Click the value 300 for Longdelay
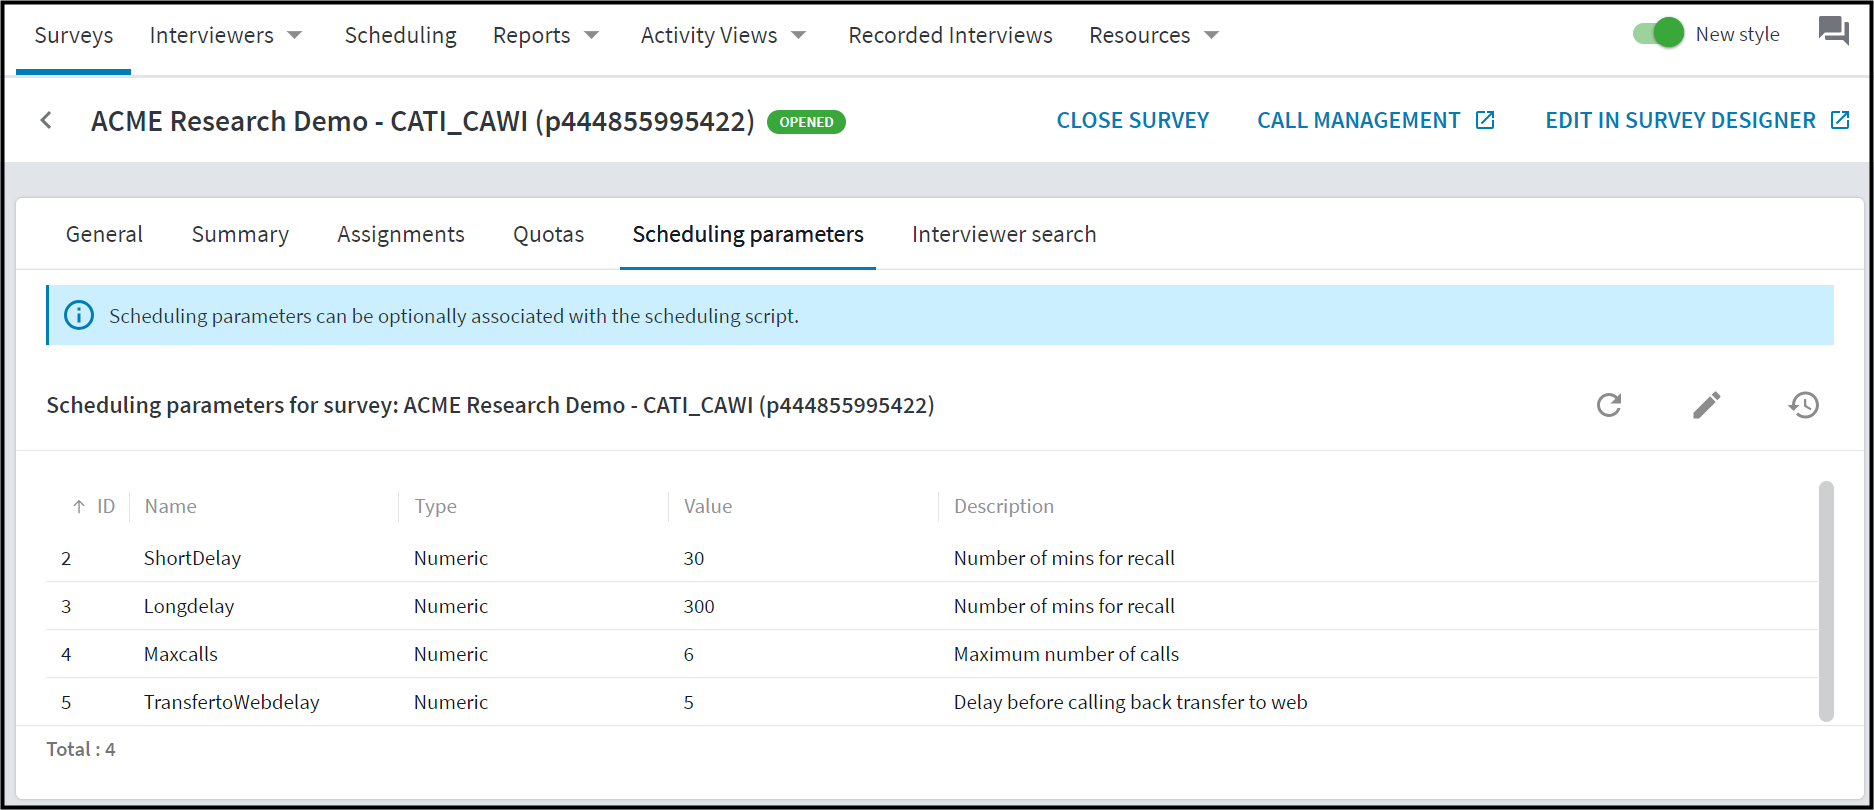This screenshot has height=810, width=1874. (699, 606)
